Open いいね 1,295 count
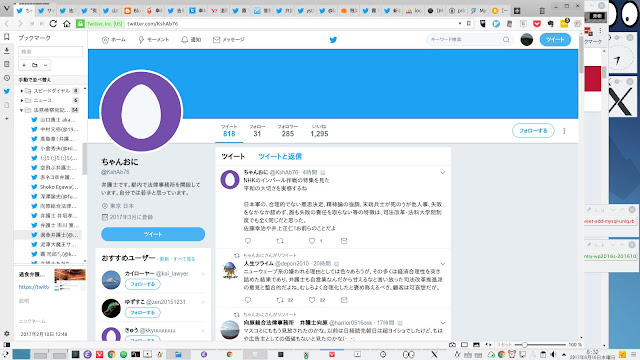640x360 pixels. tap(319, 131)
